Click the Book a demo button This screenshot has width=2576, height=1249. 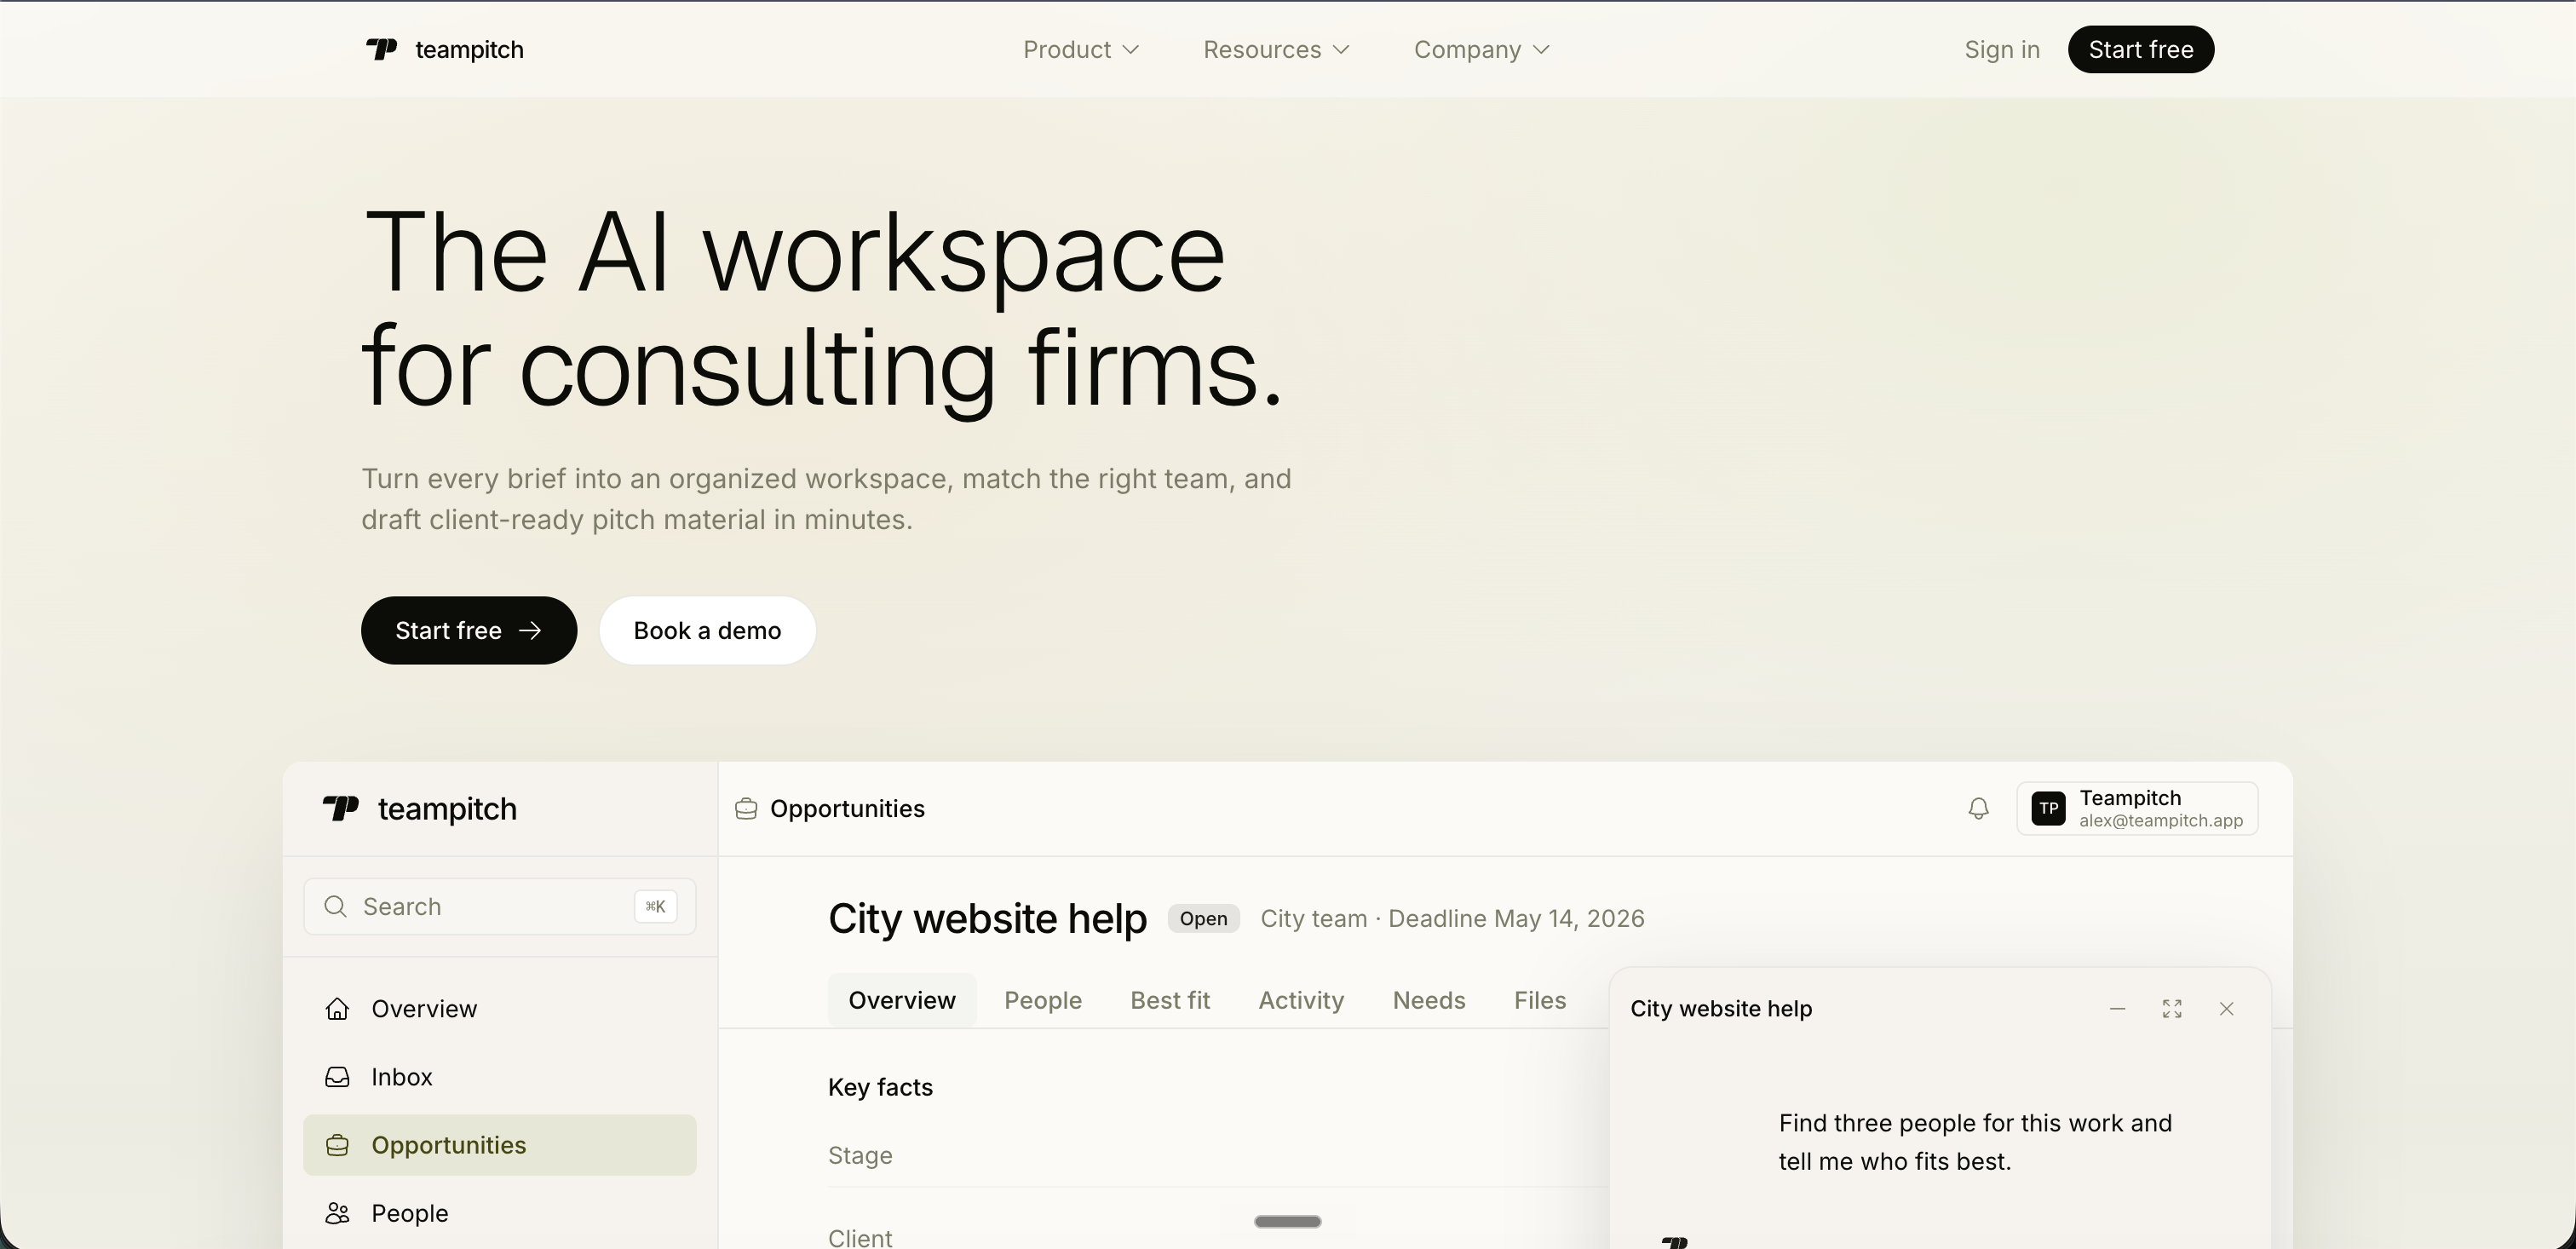pyautogui.click(x=707, y=630)
